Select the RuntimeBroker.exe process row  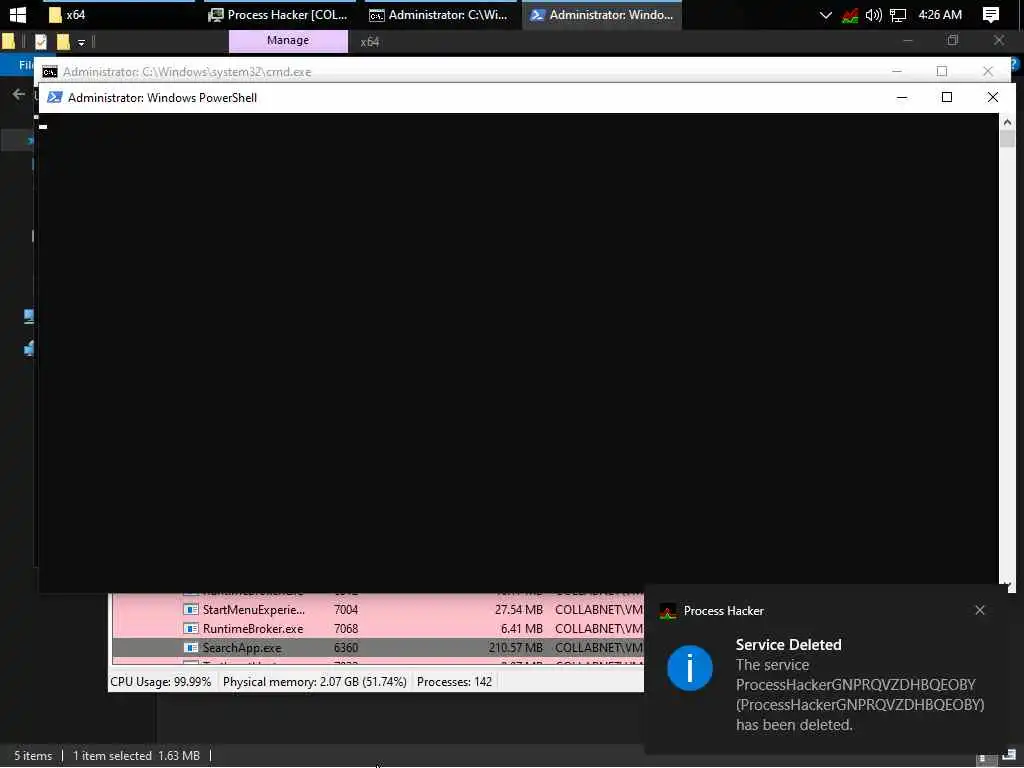pos(377,628)
